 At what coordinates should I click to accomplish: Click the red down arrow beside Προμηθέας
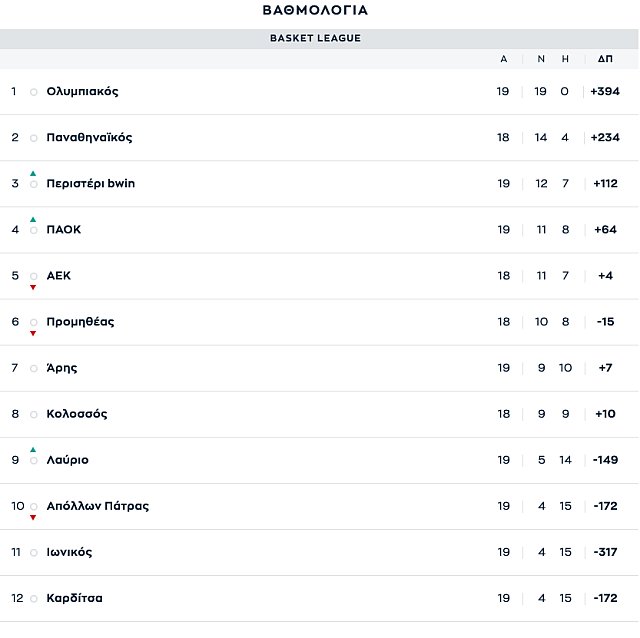coord(33,333)
